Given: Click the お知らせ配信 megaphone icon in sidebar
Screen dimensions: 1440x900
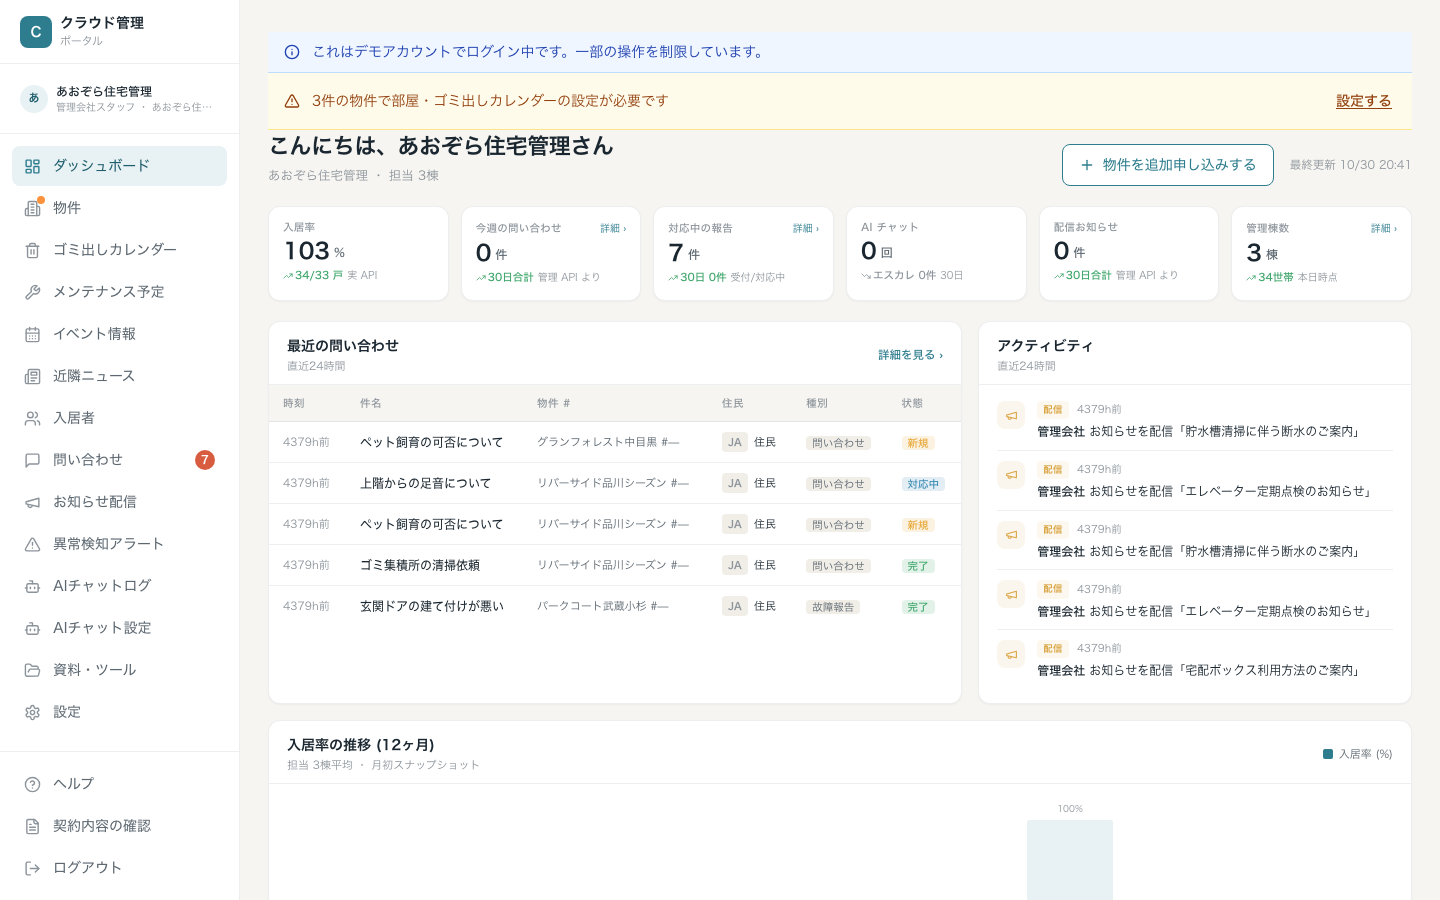Looking at the screenshot, I should 33,502.
